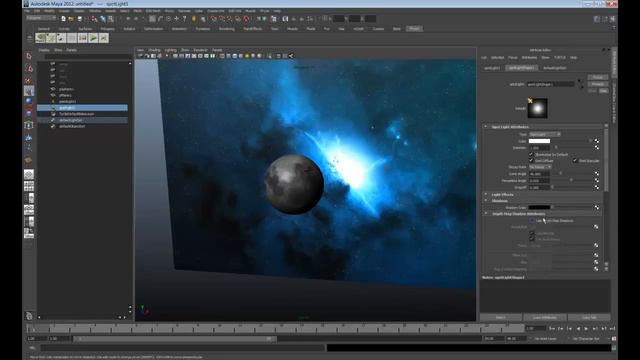
Task: Switch to four view layout
Action: pos(29,187)
